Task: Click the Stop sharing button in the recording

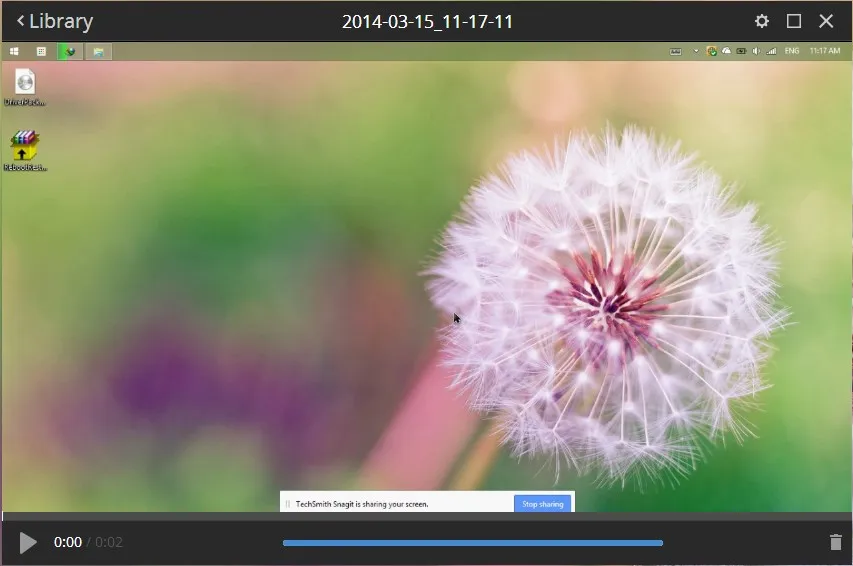Action: point(542,504)
